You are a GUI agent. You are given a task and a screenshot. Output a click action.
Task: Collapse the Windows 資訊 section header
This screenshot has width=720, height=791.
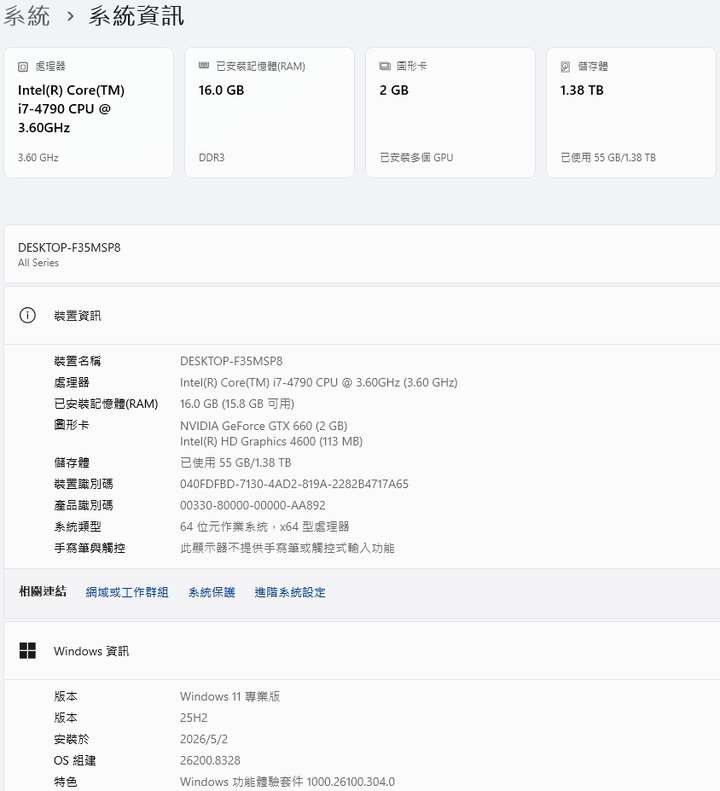362,651
